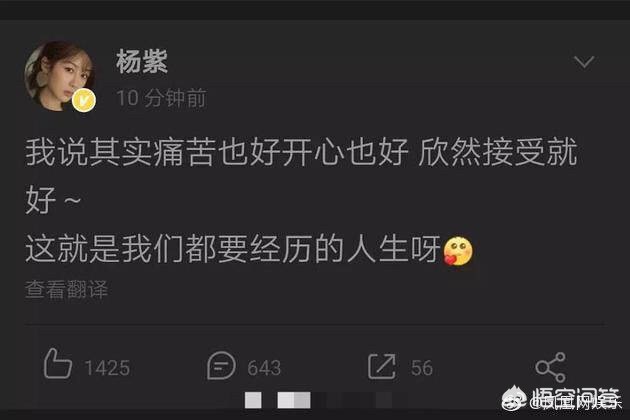Screen dimensions: 630x420
Task: Click the 悟空问答 watermark text
Action: pyautogui.click(x=575, y=397)
